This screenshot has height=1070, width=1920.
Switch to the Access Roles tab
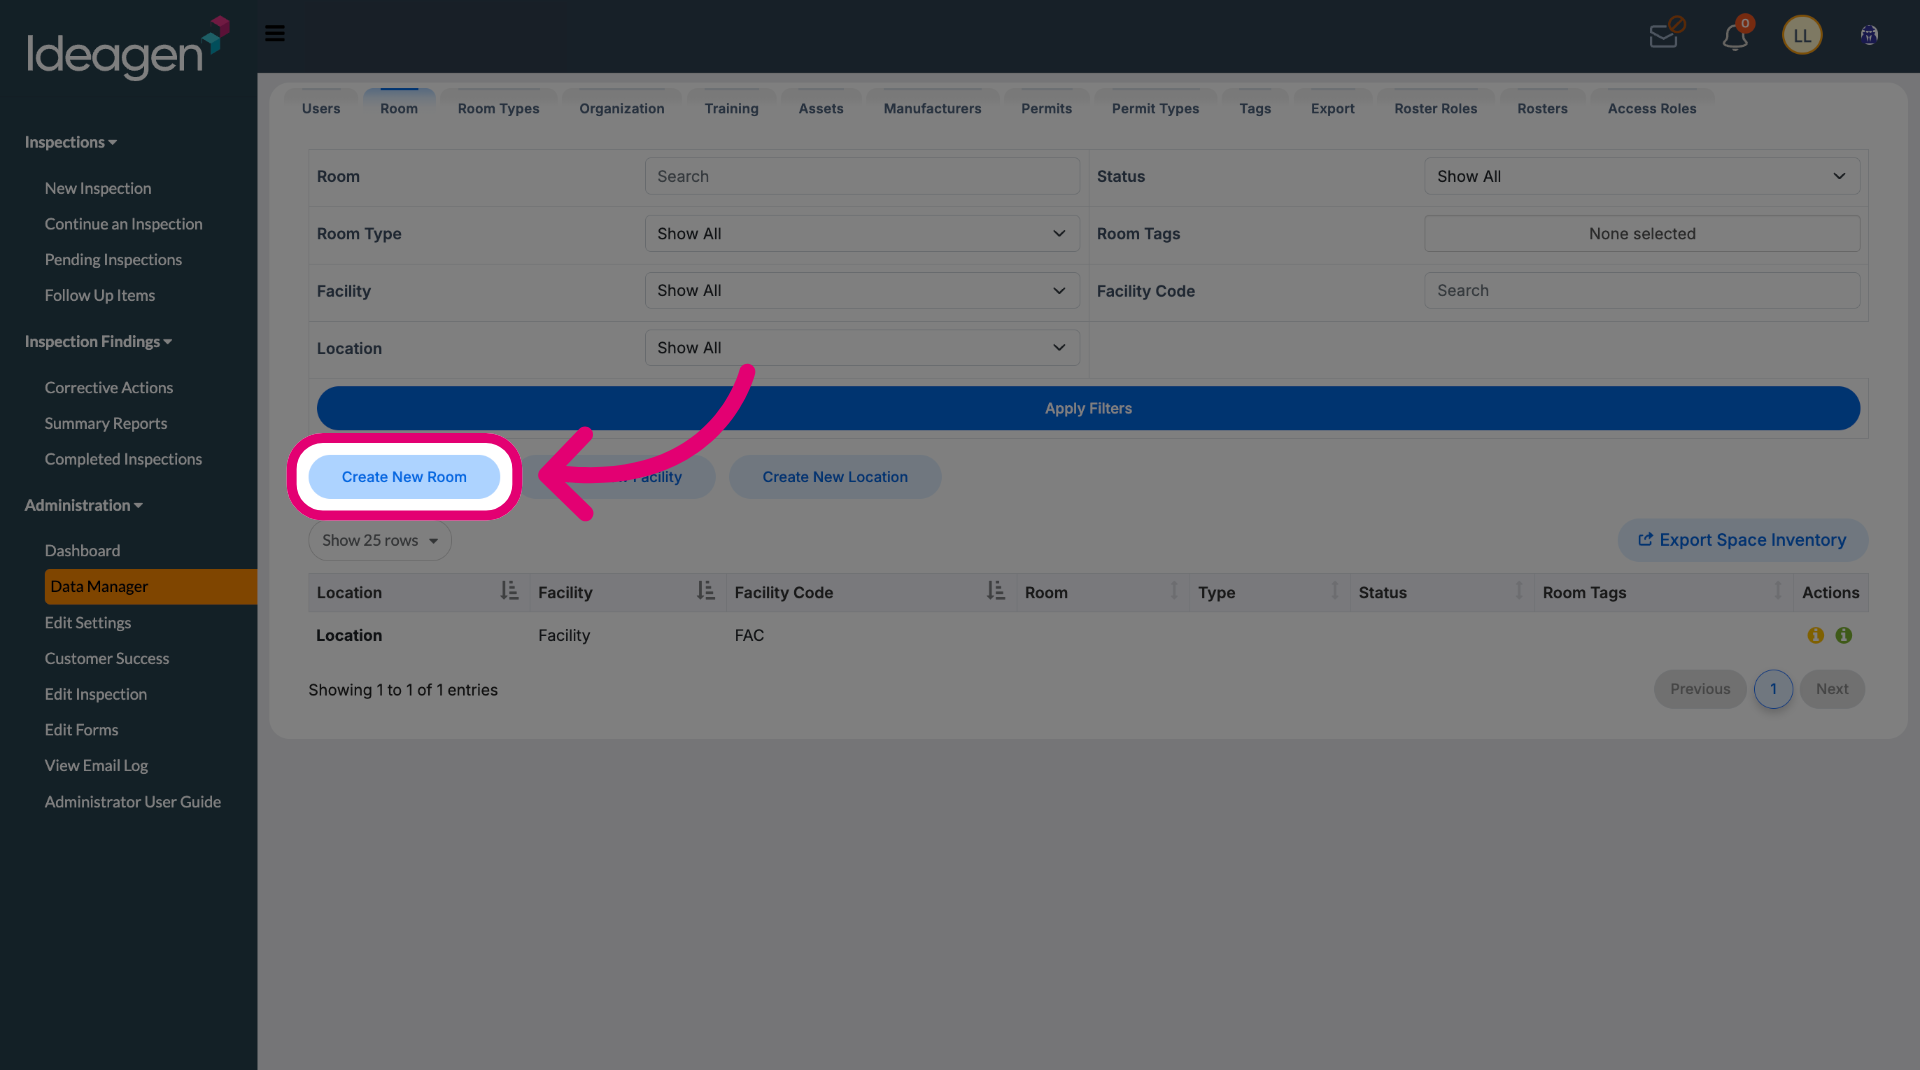(1652, 108)
